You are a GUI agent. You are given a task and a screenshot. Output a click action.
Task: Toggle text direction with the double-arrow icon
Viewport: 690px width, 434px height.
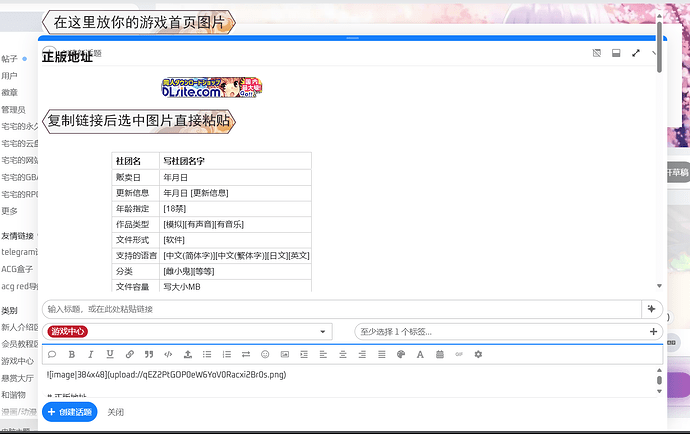coord(246,354)
